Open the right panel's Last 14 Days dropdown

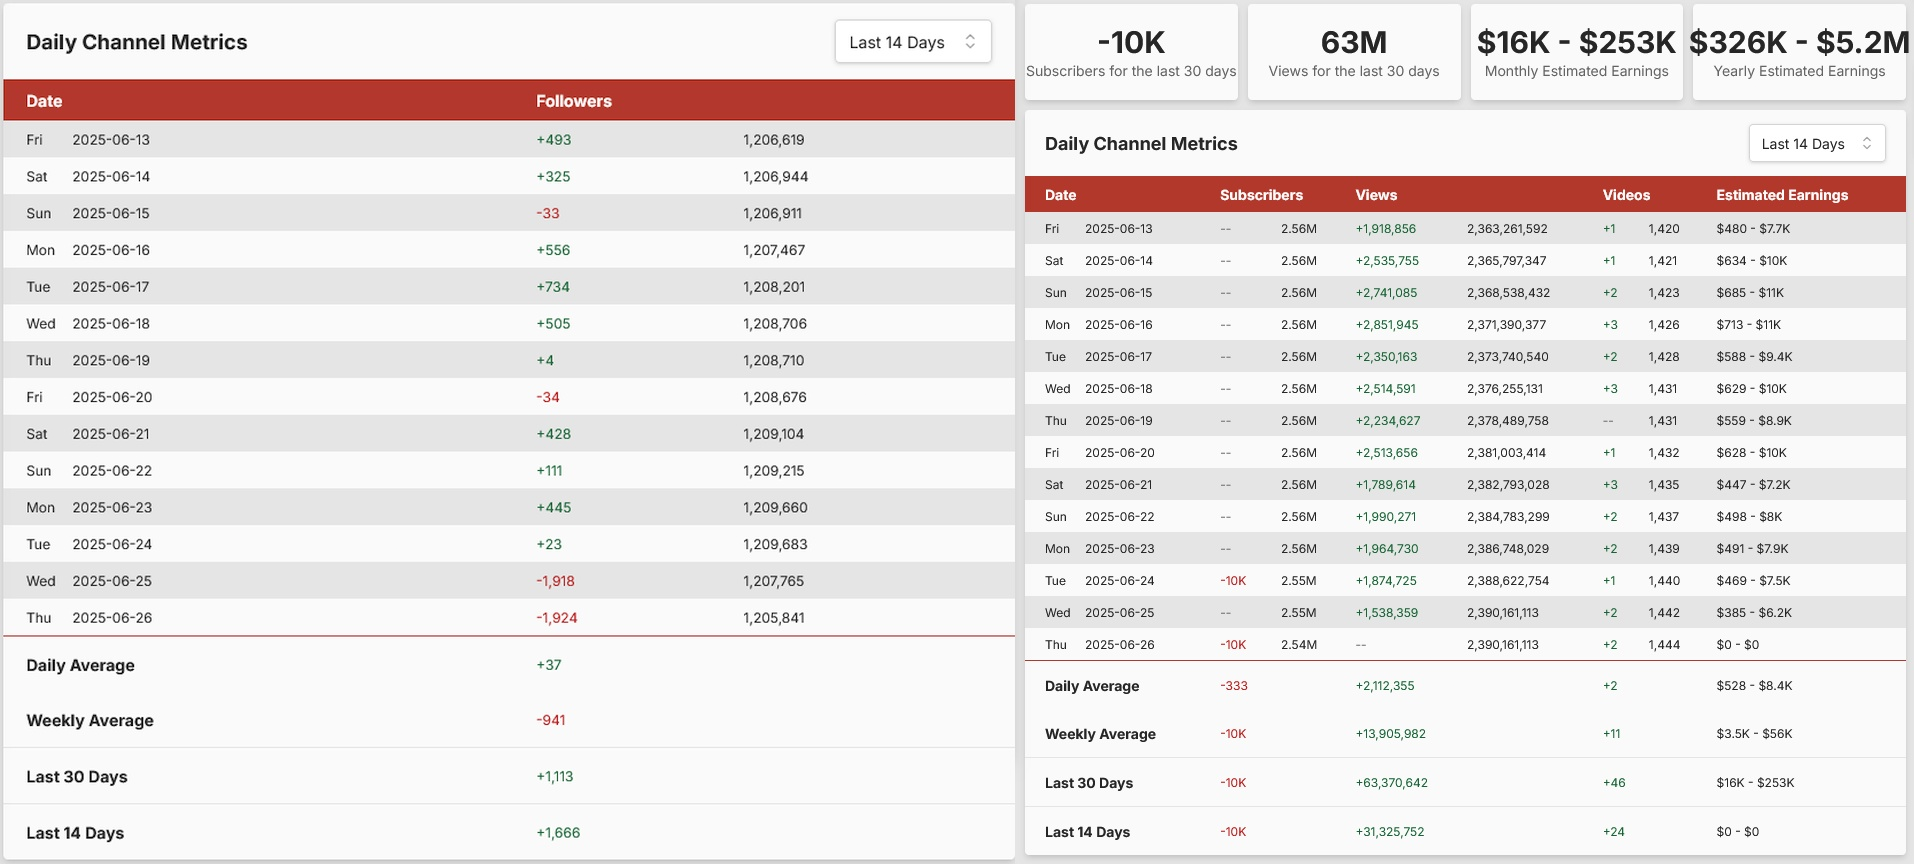pyautogui.click(x=1816, y=144)
